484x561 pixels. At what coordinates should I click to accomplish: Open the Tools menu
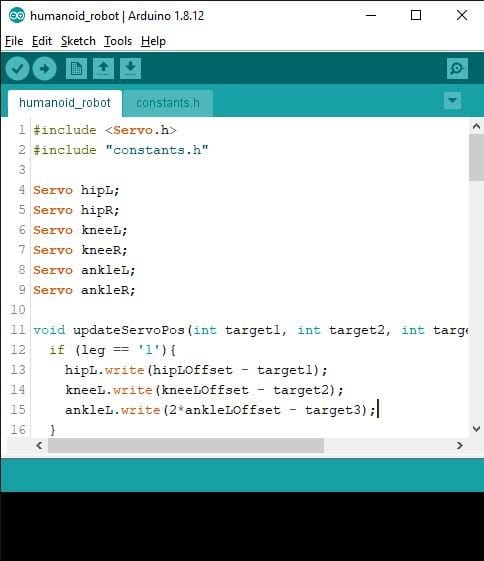pyautogui.click(x=118, y=41)
